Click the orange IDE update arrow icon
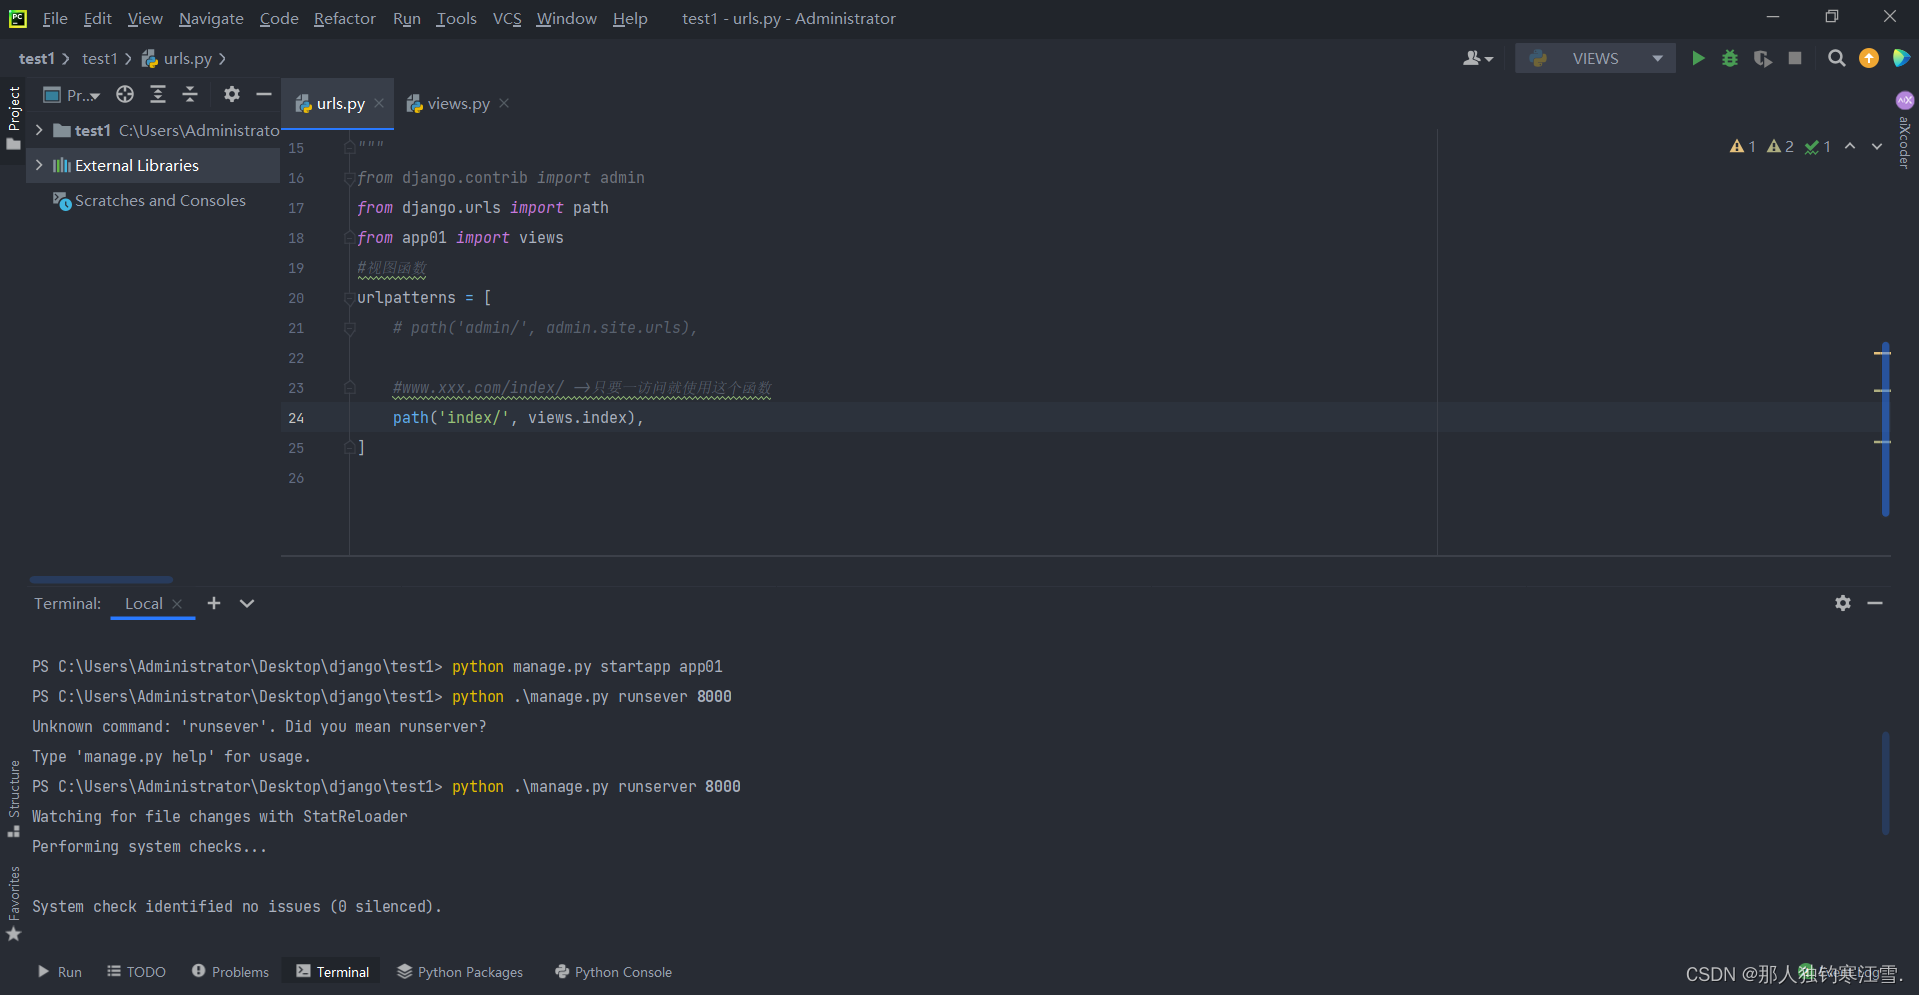This screenshot has width=1919, height=995. 1868,58
